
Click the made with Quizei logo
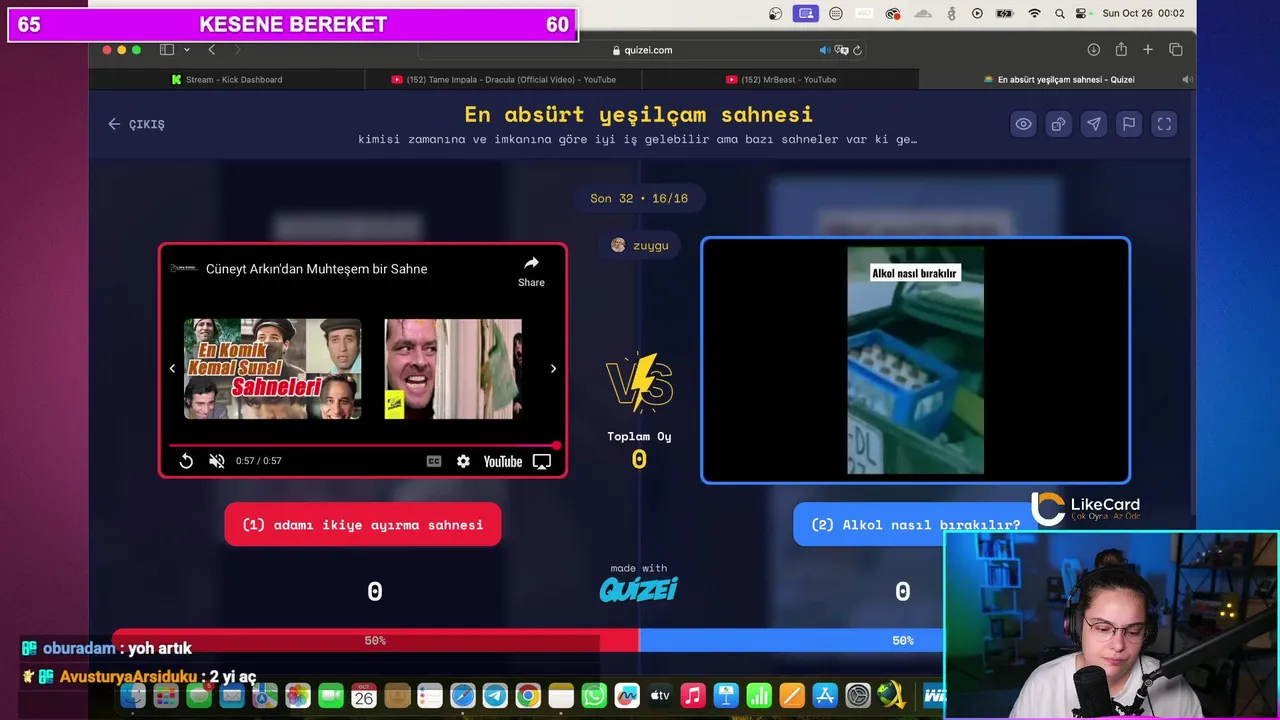pos(639,583)
